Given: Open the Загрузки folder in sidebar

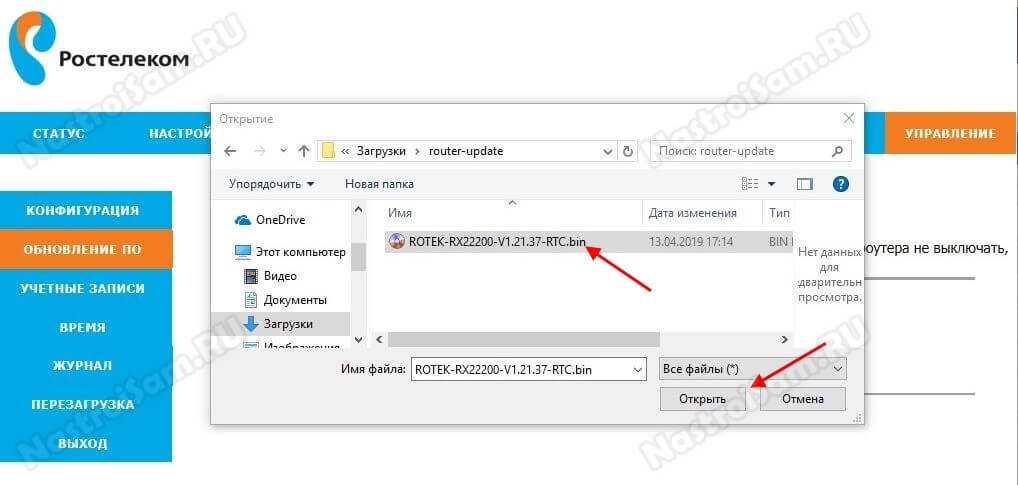Looking at the screenshot, I should point(287,324).
